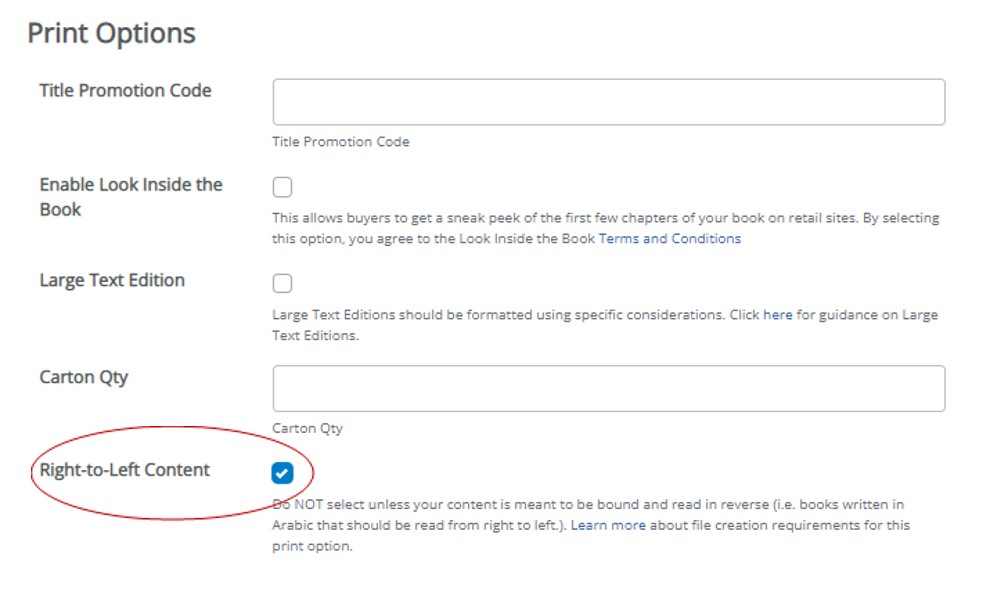Uncheck the Right-to-Left Content checkbox
The image size is (996, 605).
click(282, 473)
